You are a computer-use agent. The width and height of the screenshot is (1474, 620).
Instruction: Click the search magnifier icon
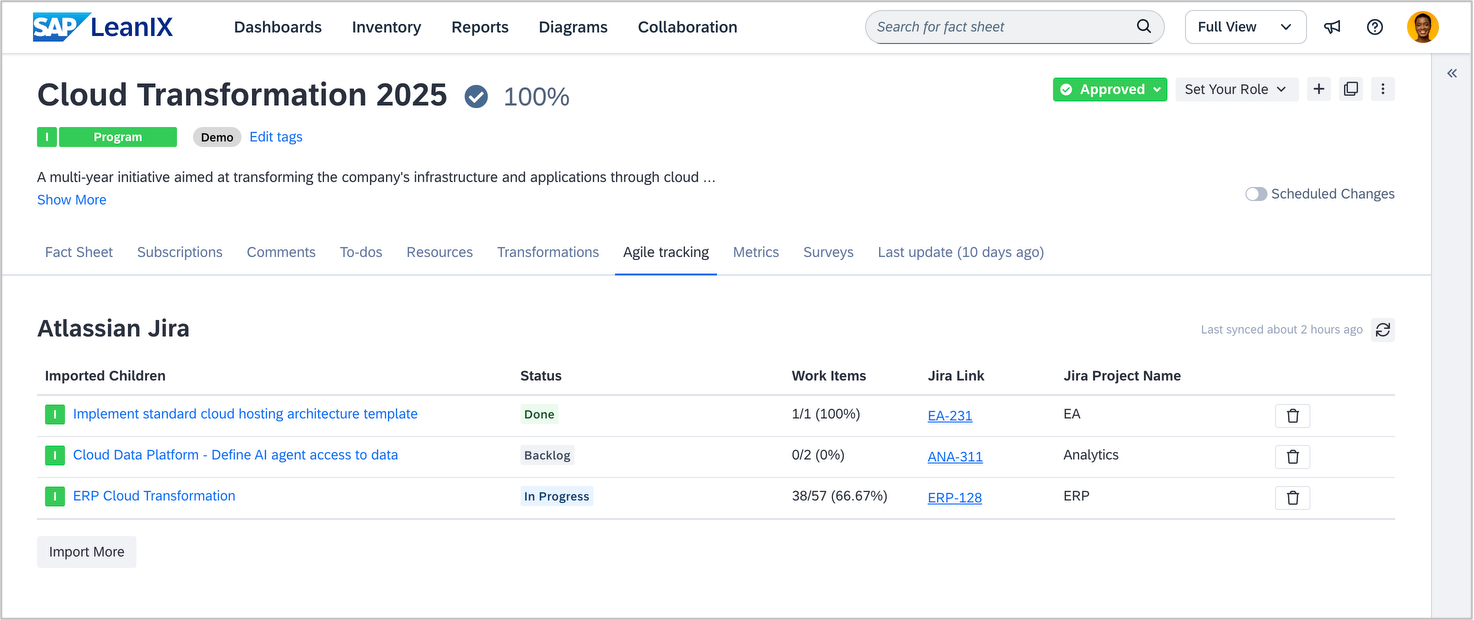click(1144, 27)
